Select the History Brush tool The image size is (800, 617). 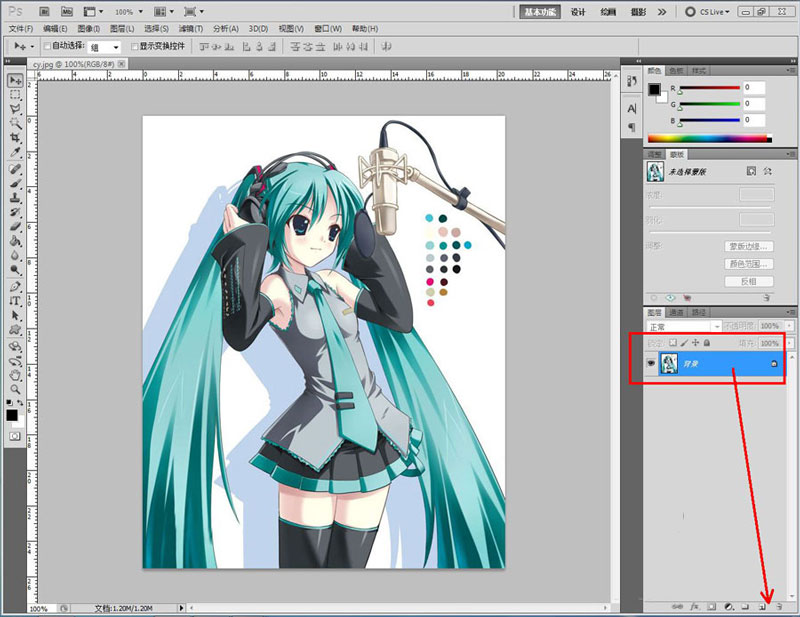click(15, 212)
